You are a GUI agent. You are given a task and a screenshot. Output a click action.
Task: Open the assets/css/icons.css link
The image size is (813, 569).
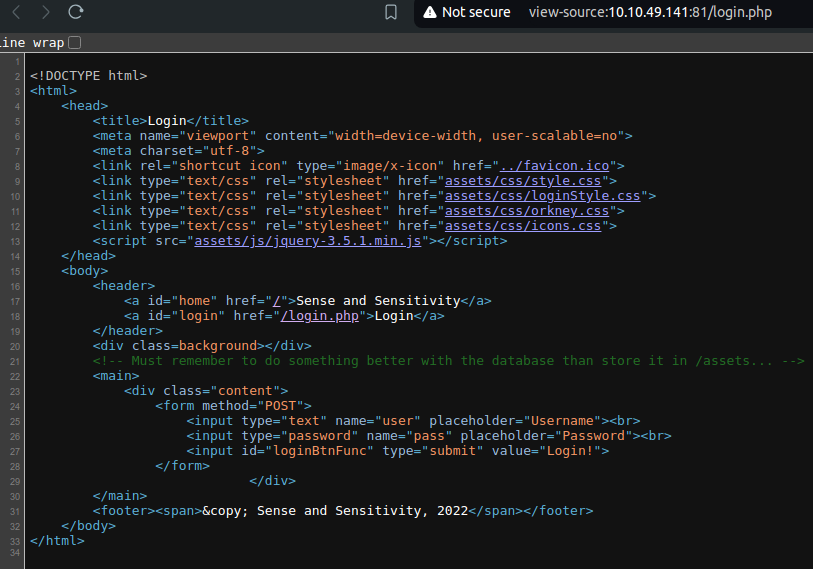523,226
